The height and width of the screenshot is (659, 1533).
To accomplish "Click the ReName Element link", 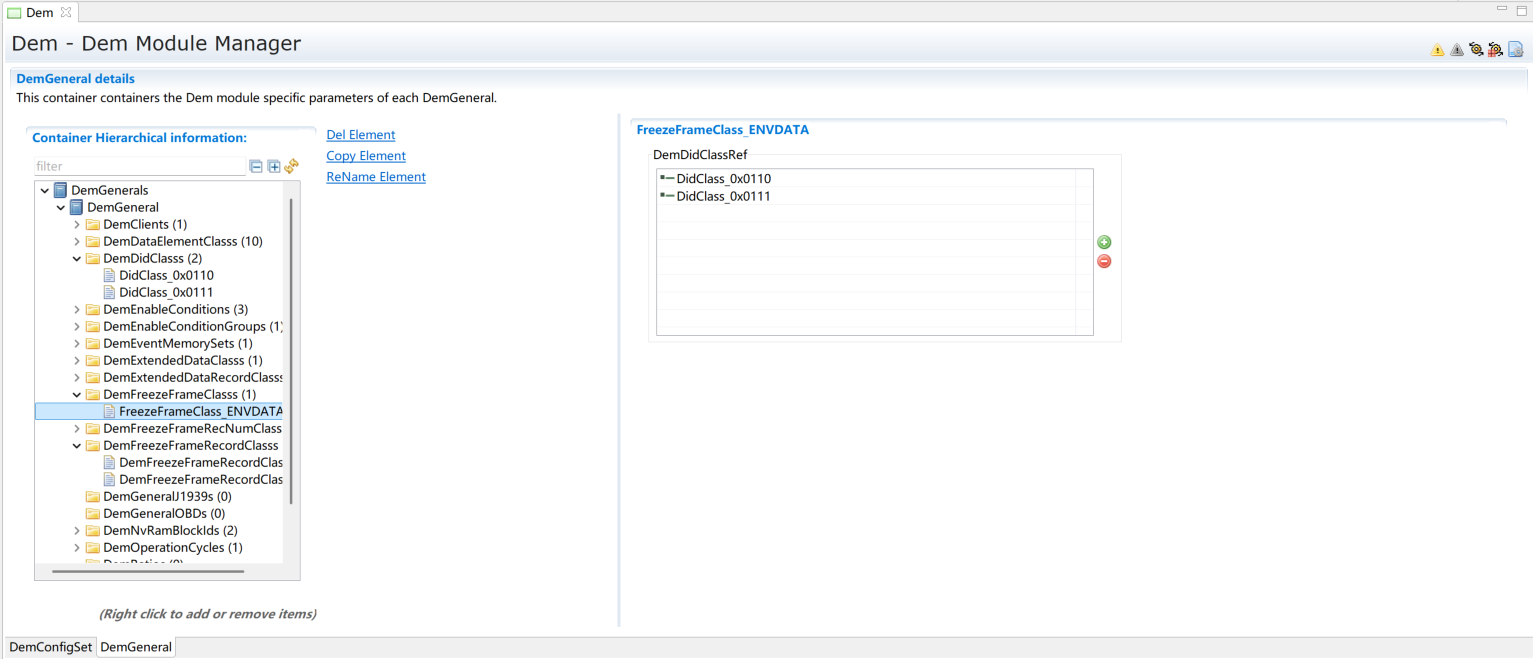I will click(x=376, y=177).
